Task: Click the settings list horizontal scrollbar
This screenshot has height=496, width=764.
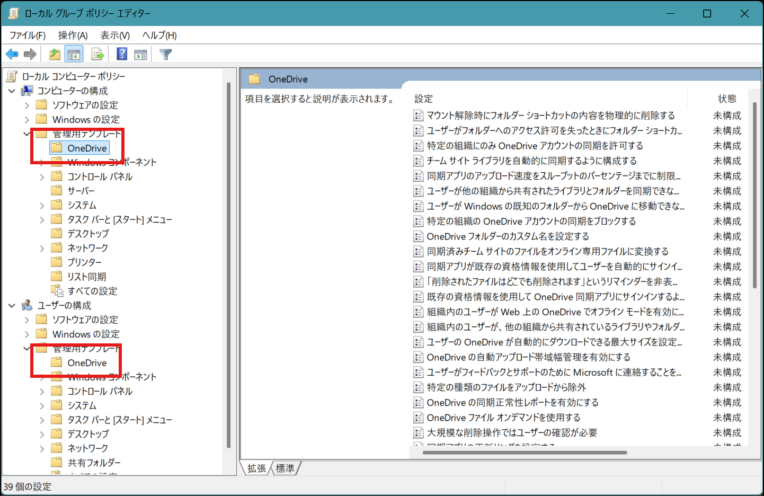Action: coord(525,453)
